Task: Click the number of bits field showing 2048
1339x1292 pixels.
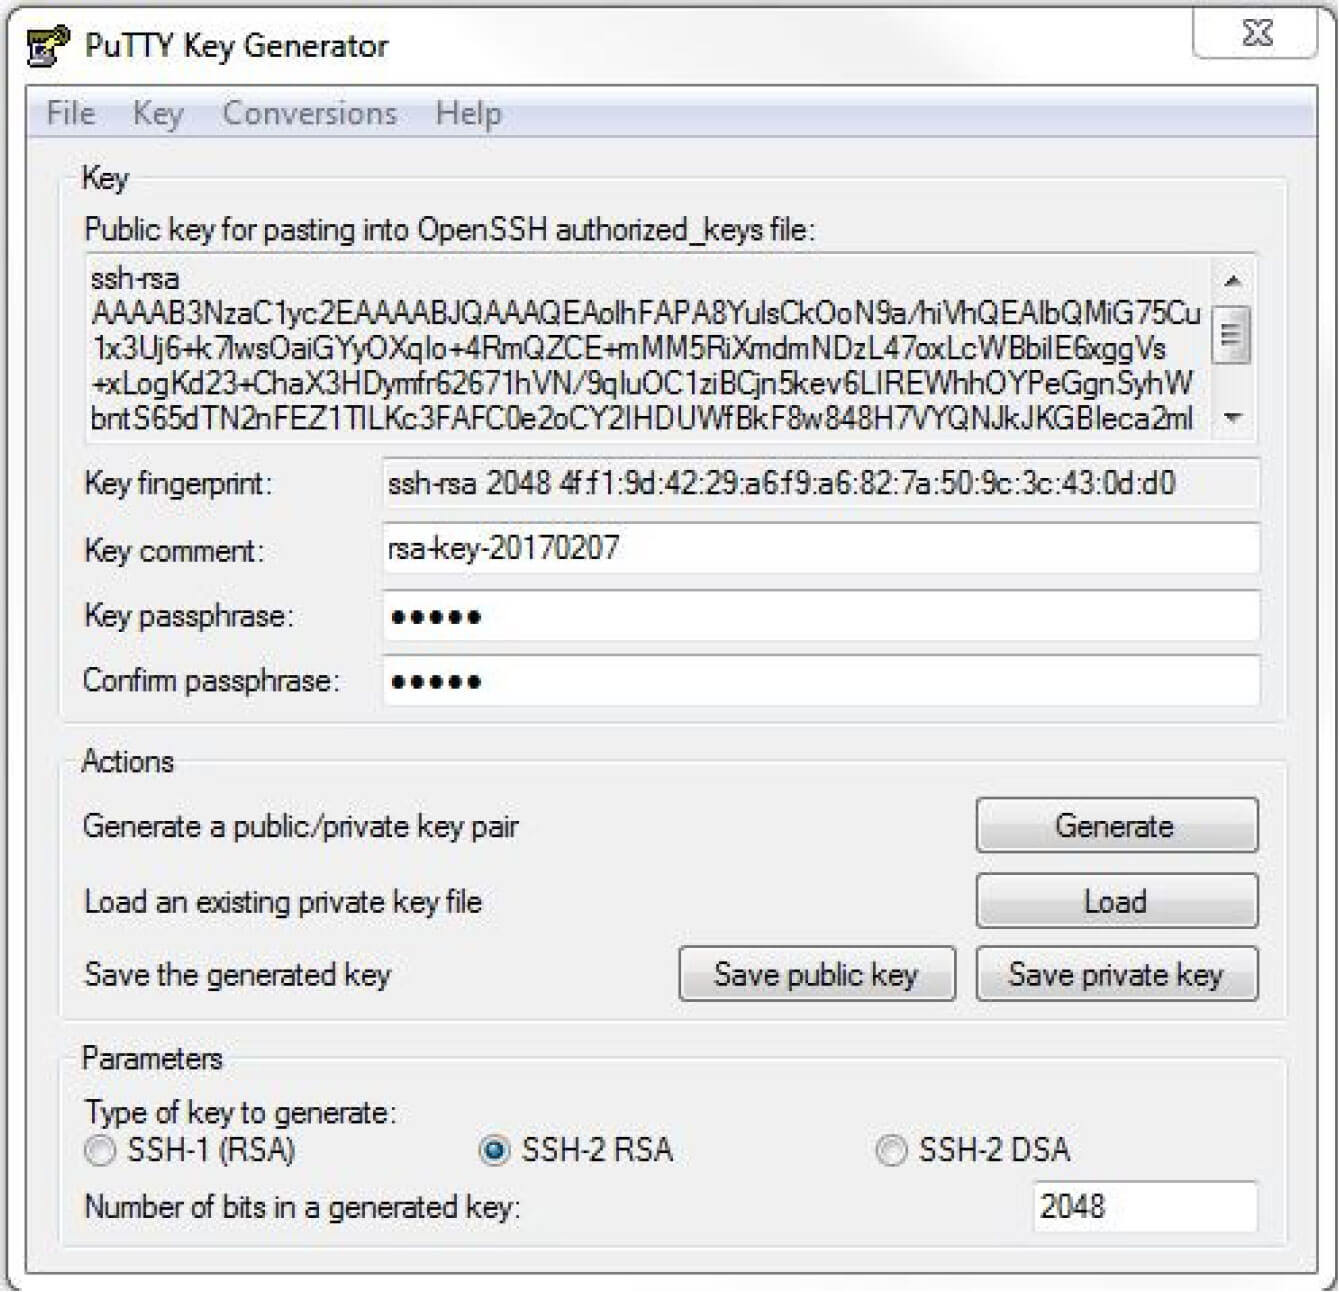Action: (x=1143, y=1207)
